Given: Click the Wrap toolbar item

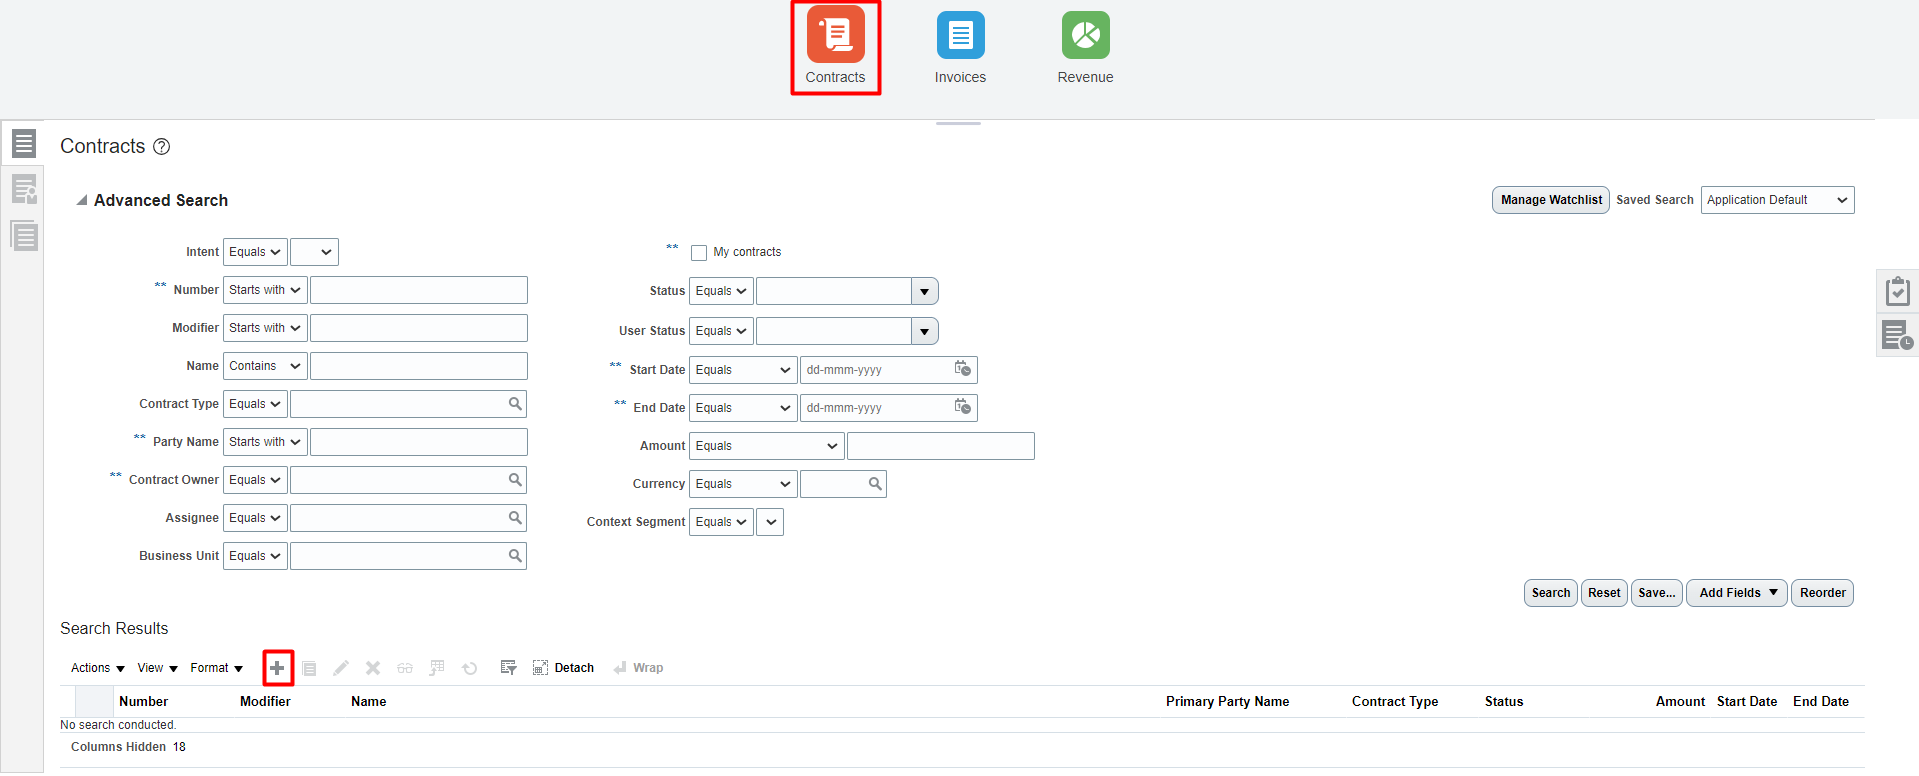Looking at the screenshot, I should pyautogui.click(x=638, y=668).
